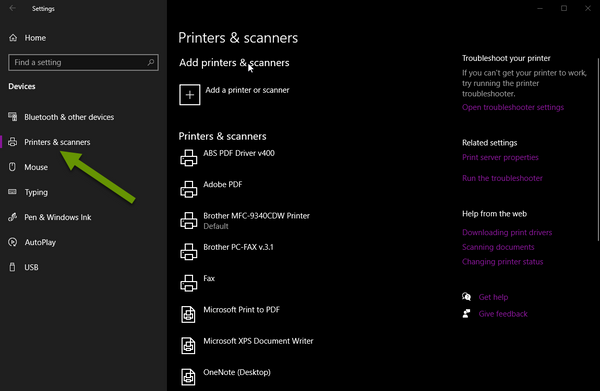Image resolution: width=600 pixels, height=391 pixels.
Task: Open troubleshooter settings link
Action: coord(513,107)
